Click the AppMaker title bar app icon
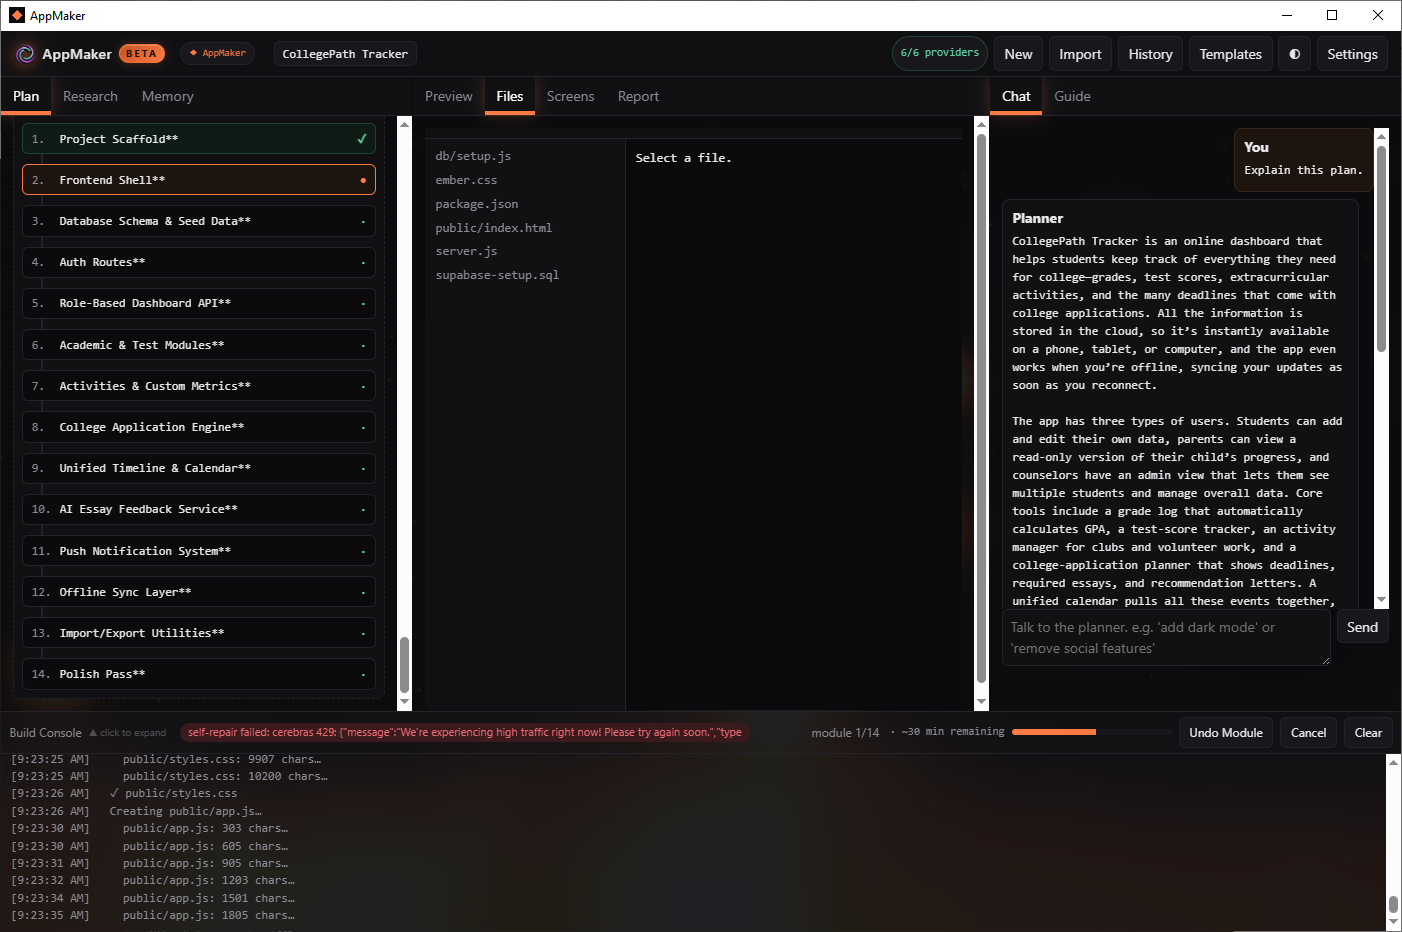Image resolution: width=1402 pixels, height=932 pixels. coord(16,15)
